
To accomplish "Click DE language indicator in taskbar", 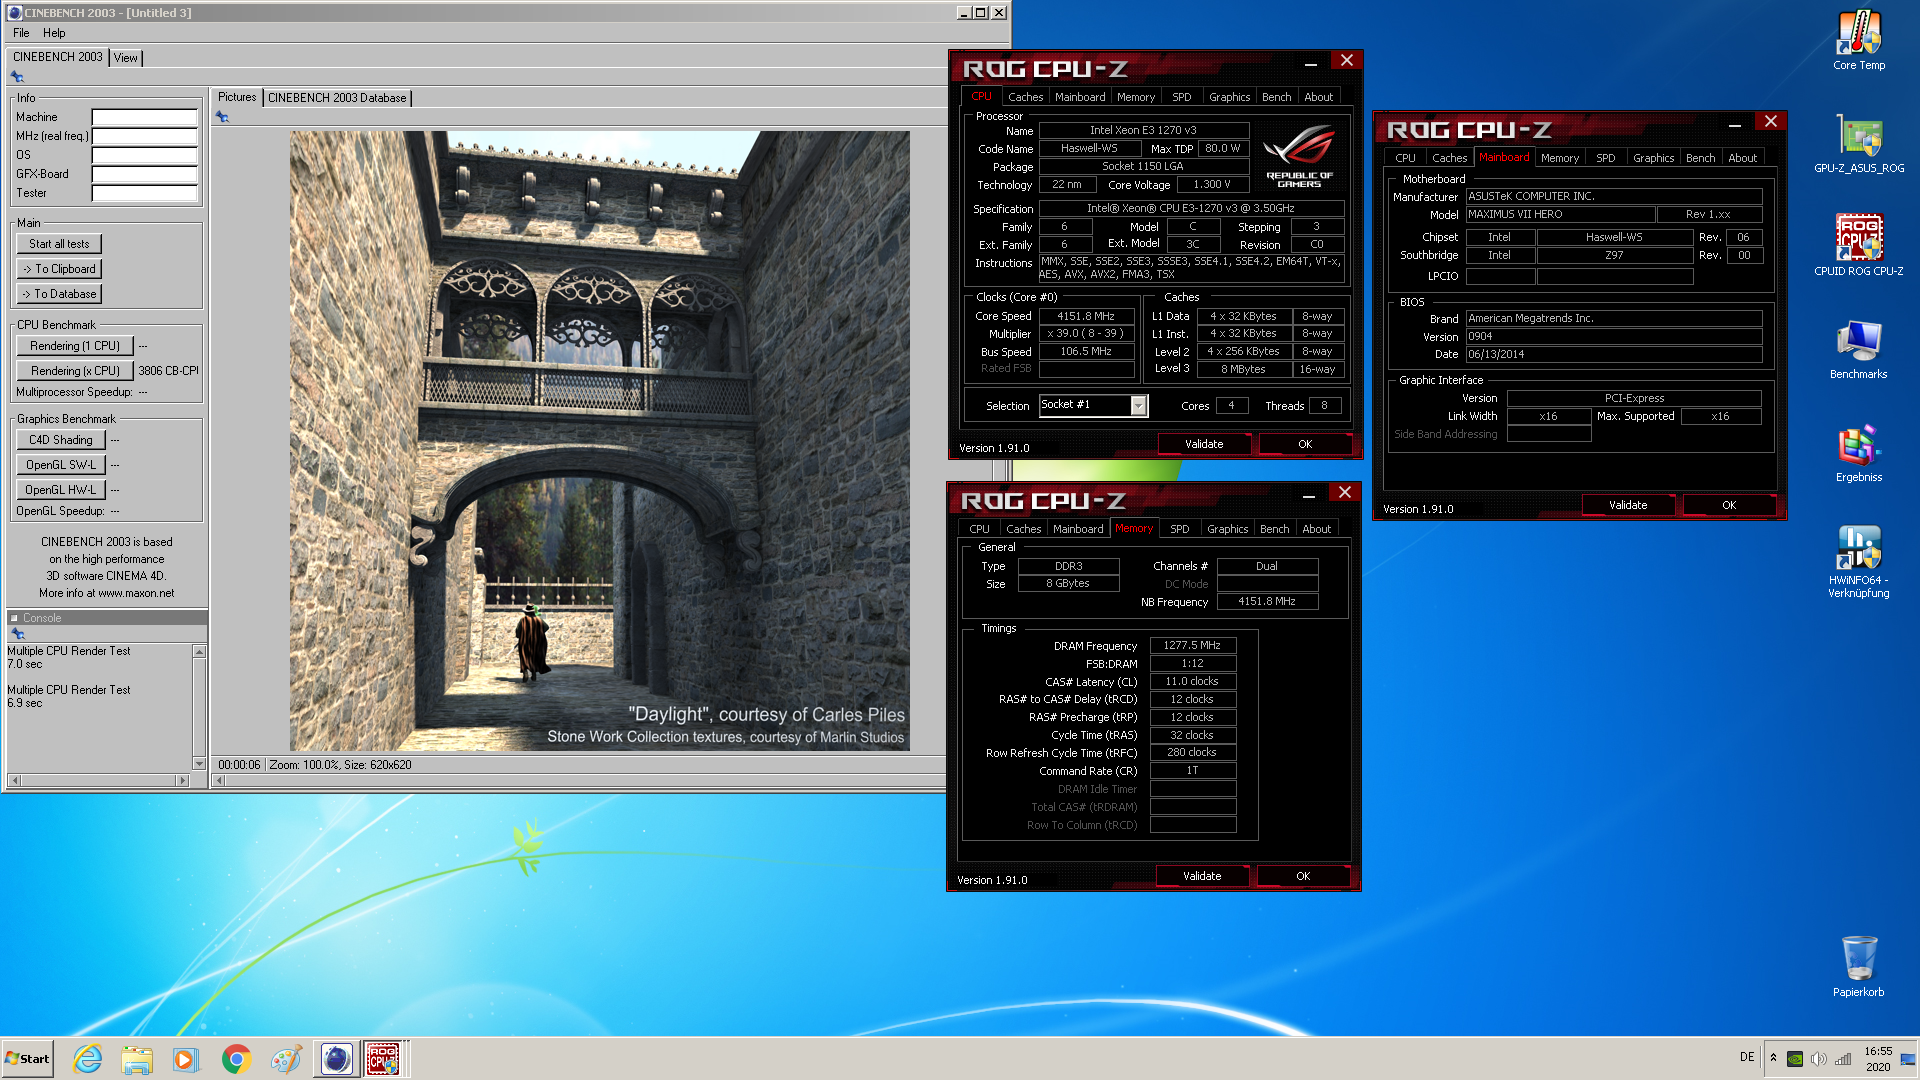I will pos(1747,1057).
